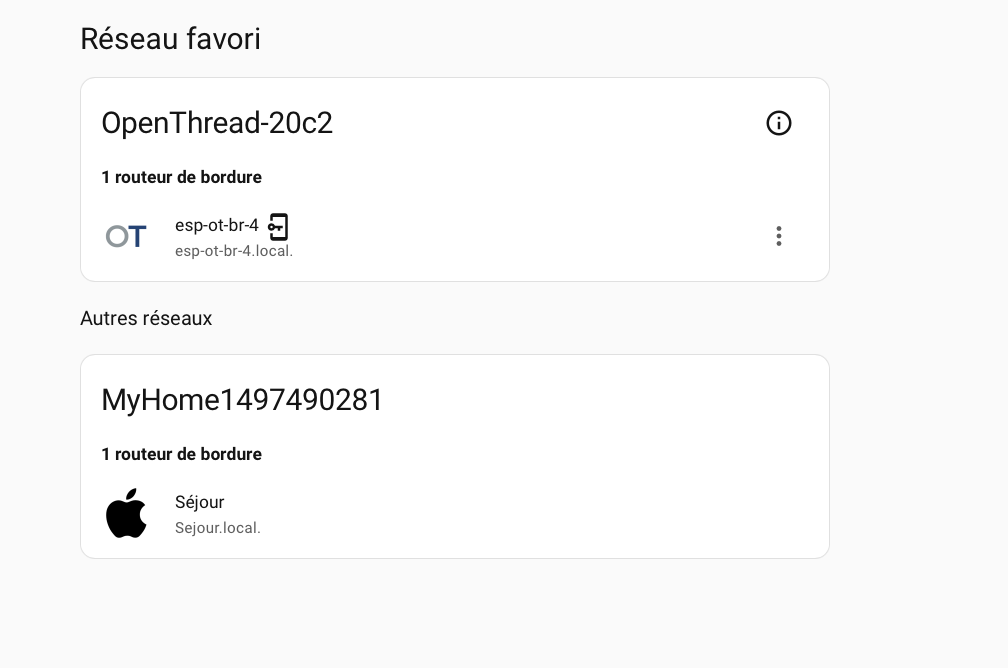The width and height of the screenshot is (1008, 668).
Task: Click the Sejour.local. hostname text
Action: click(x=217, y=528)
